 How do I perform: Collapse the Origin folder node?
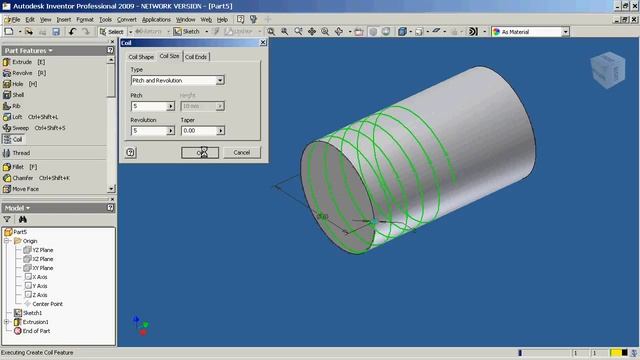pos(7,241)
